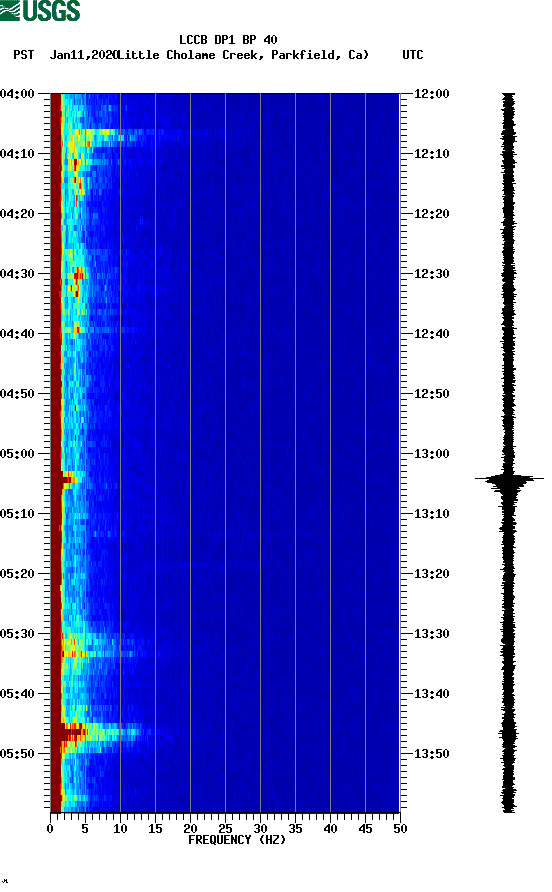Click the 04:50 PST time label

(17, 394)
